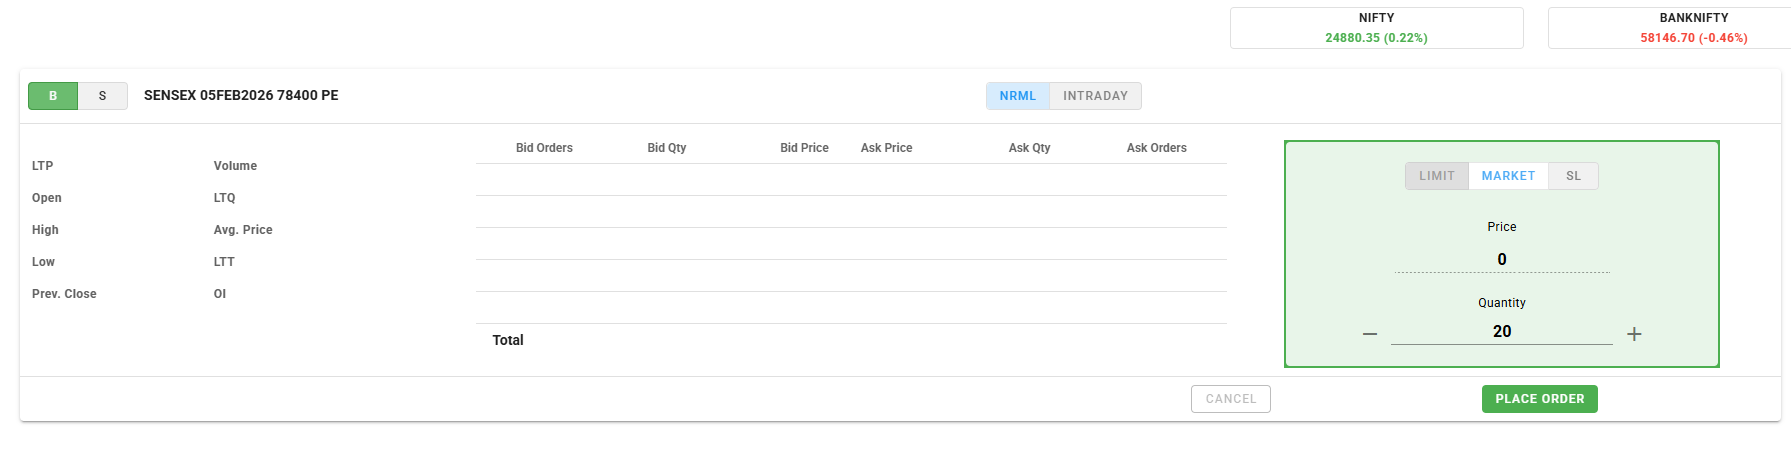Switch to the SL order type tab
This screenshot has width=1791, height=461.
click(x=1573, y=176)
